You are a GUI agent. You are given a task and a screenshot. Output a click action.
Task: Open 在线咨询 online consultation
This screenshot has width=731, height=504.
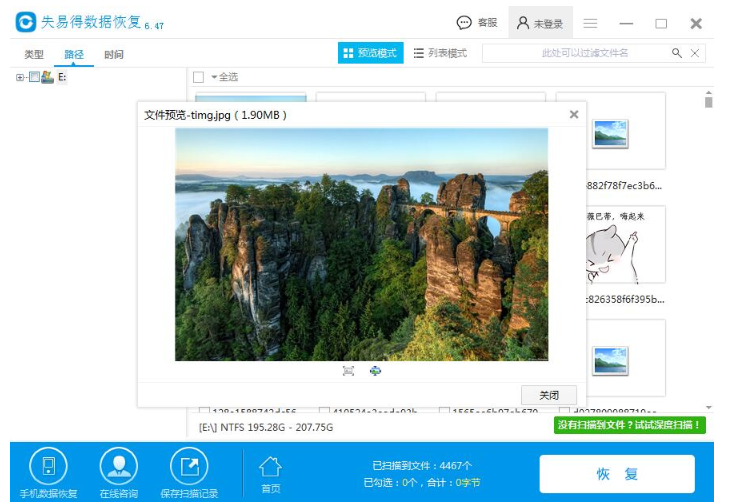[x=118, y=472]
